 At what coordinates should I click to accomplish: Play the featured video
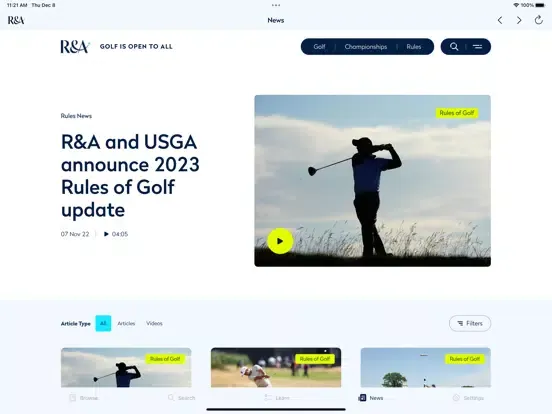(x=280, y=241)
